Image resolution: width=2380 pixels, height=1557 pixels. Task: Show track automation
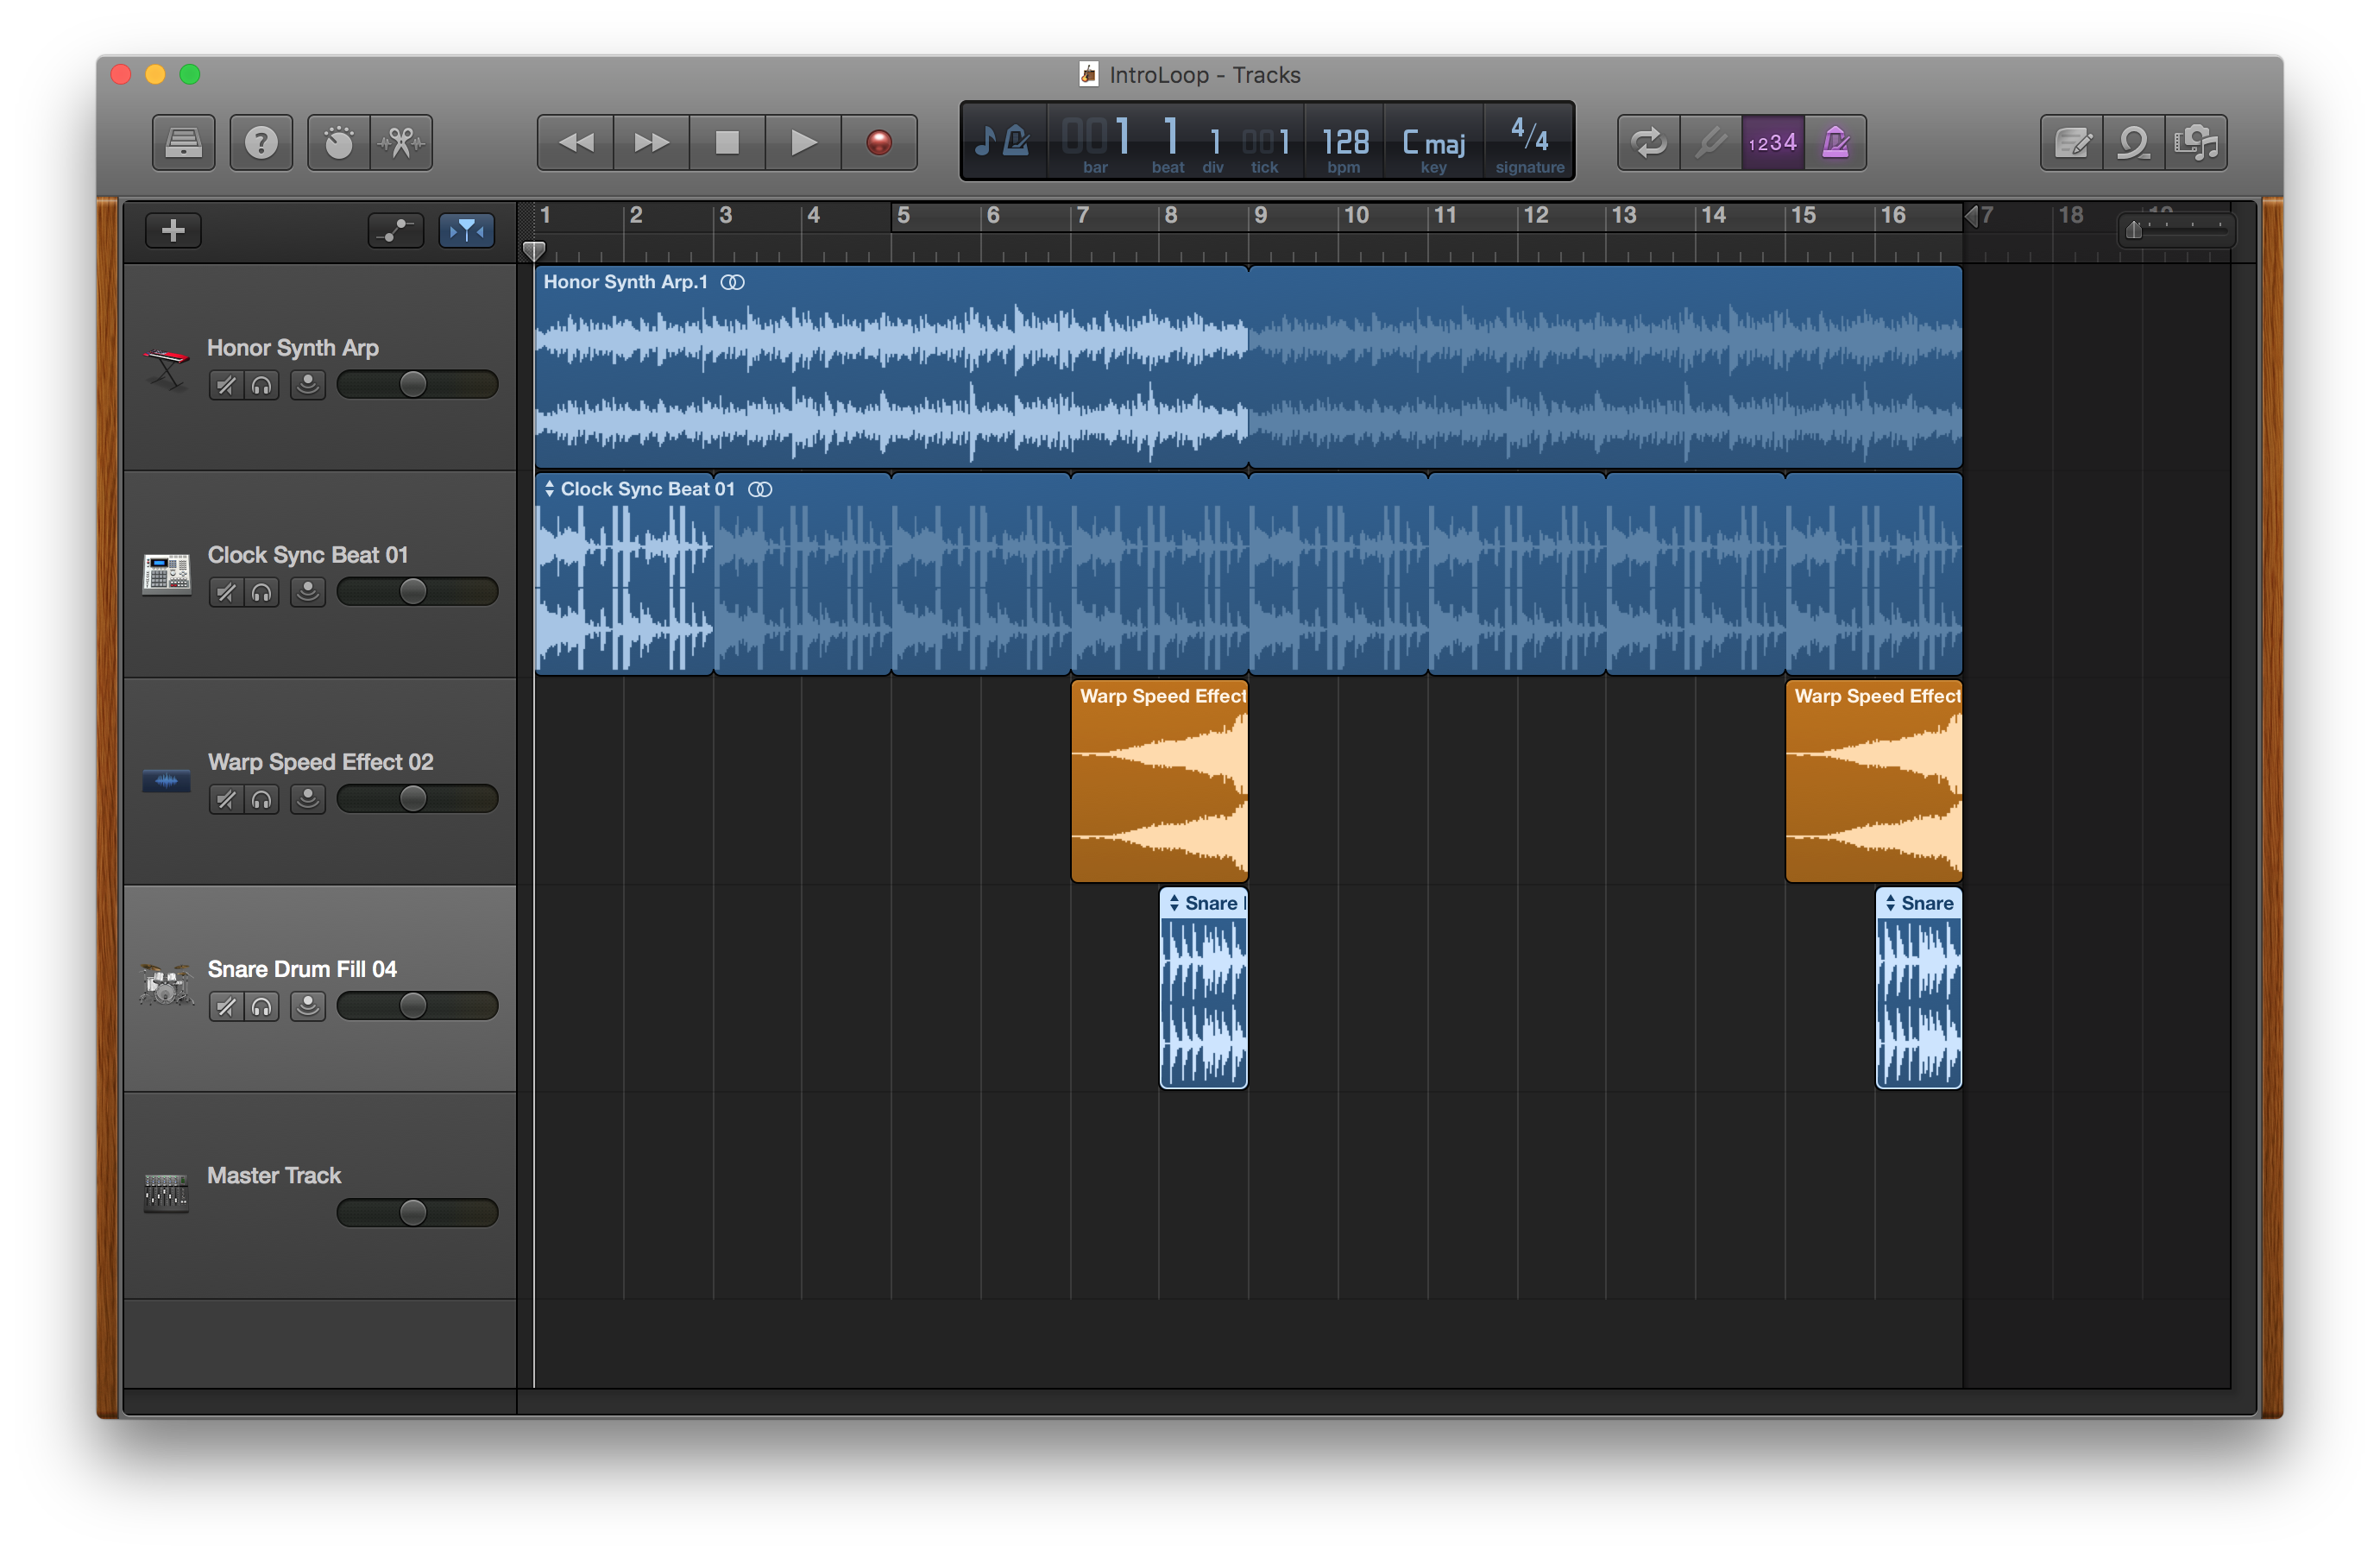pos(396,231)
